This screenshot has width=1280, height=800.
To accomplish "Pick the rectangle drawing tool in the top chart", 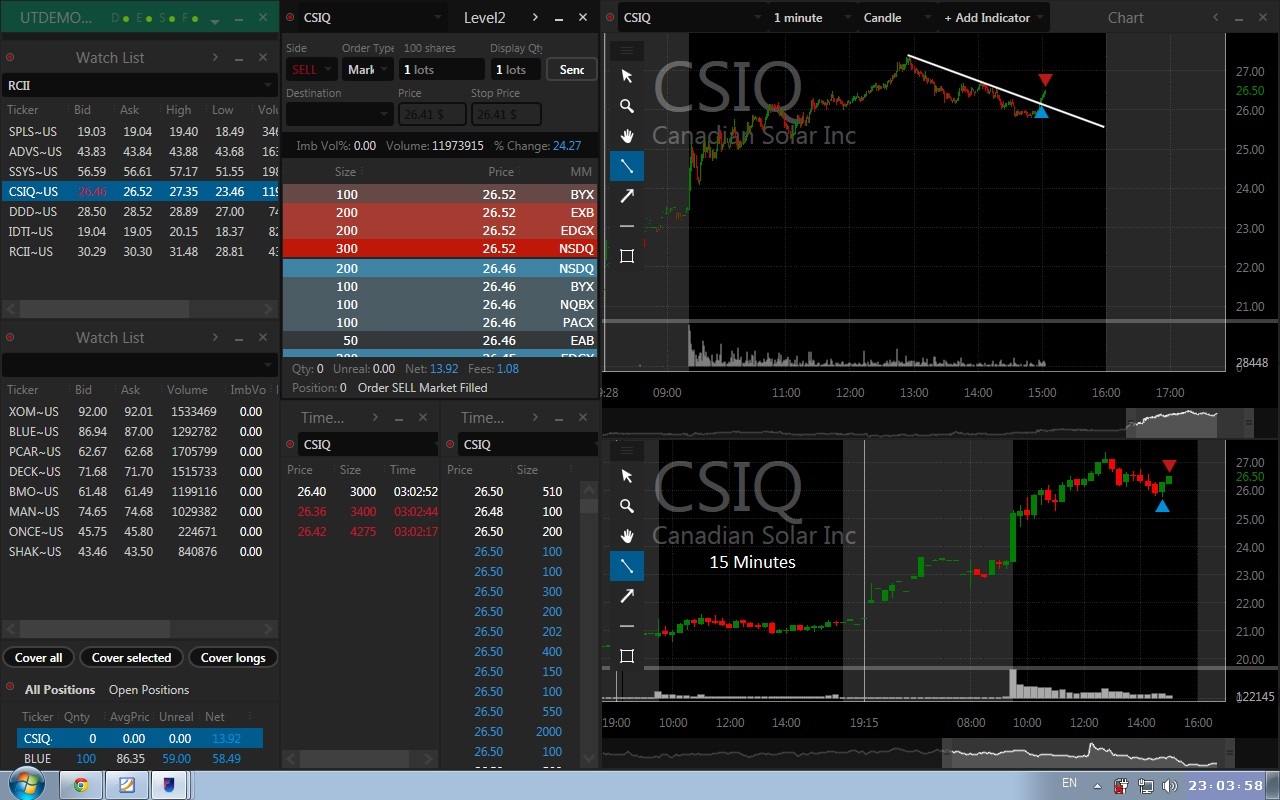I will pos(627,256).
